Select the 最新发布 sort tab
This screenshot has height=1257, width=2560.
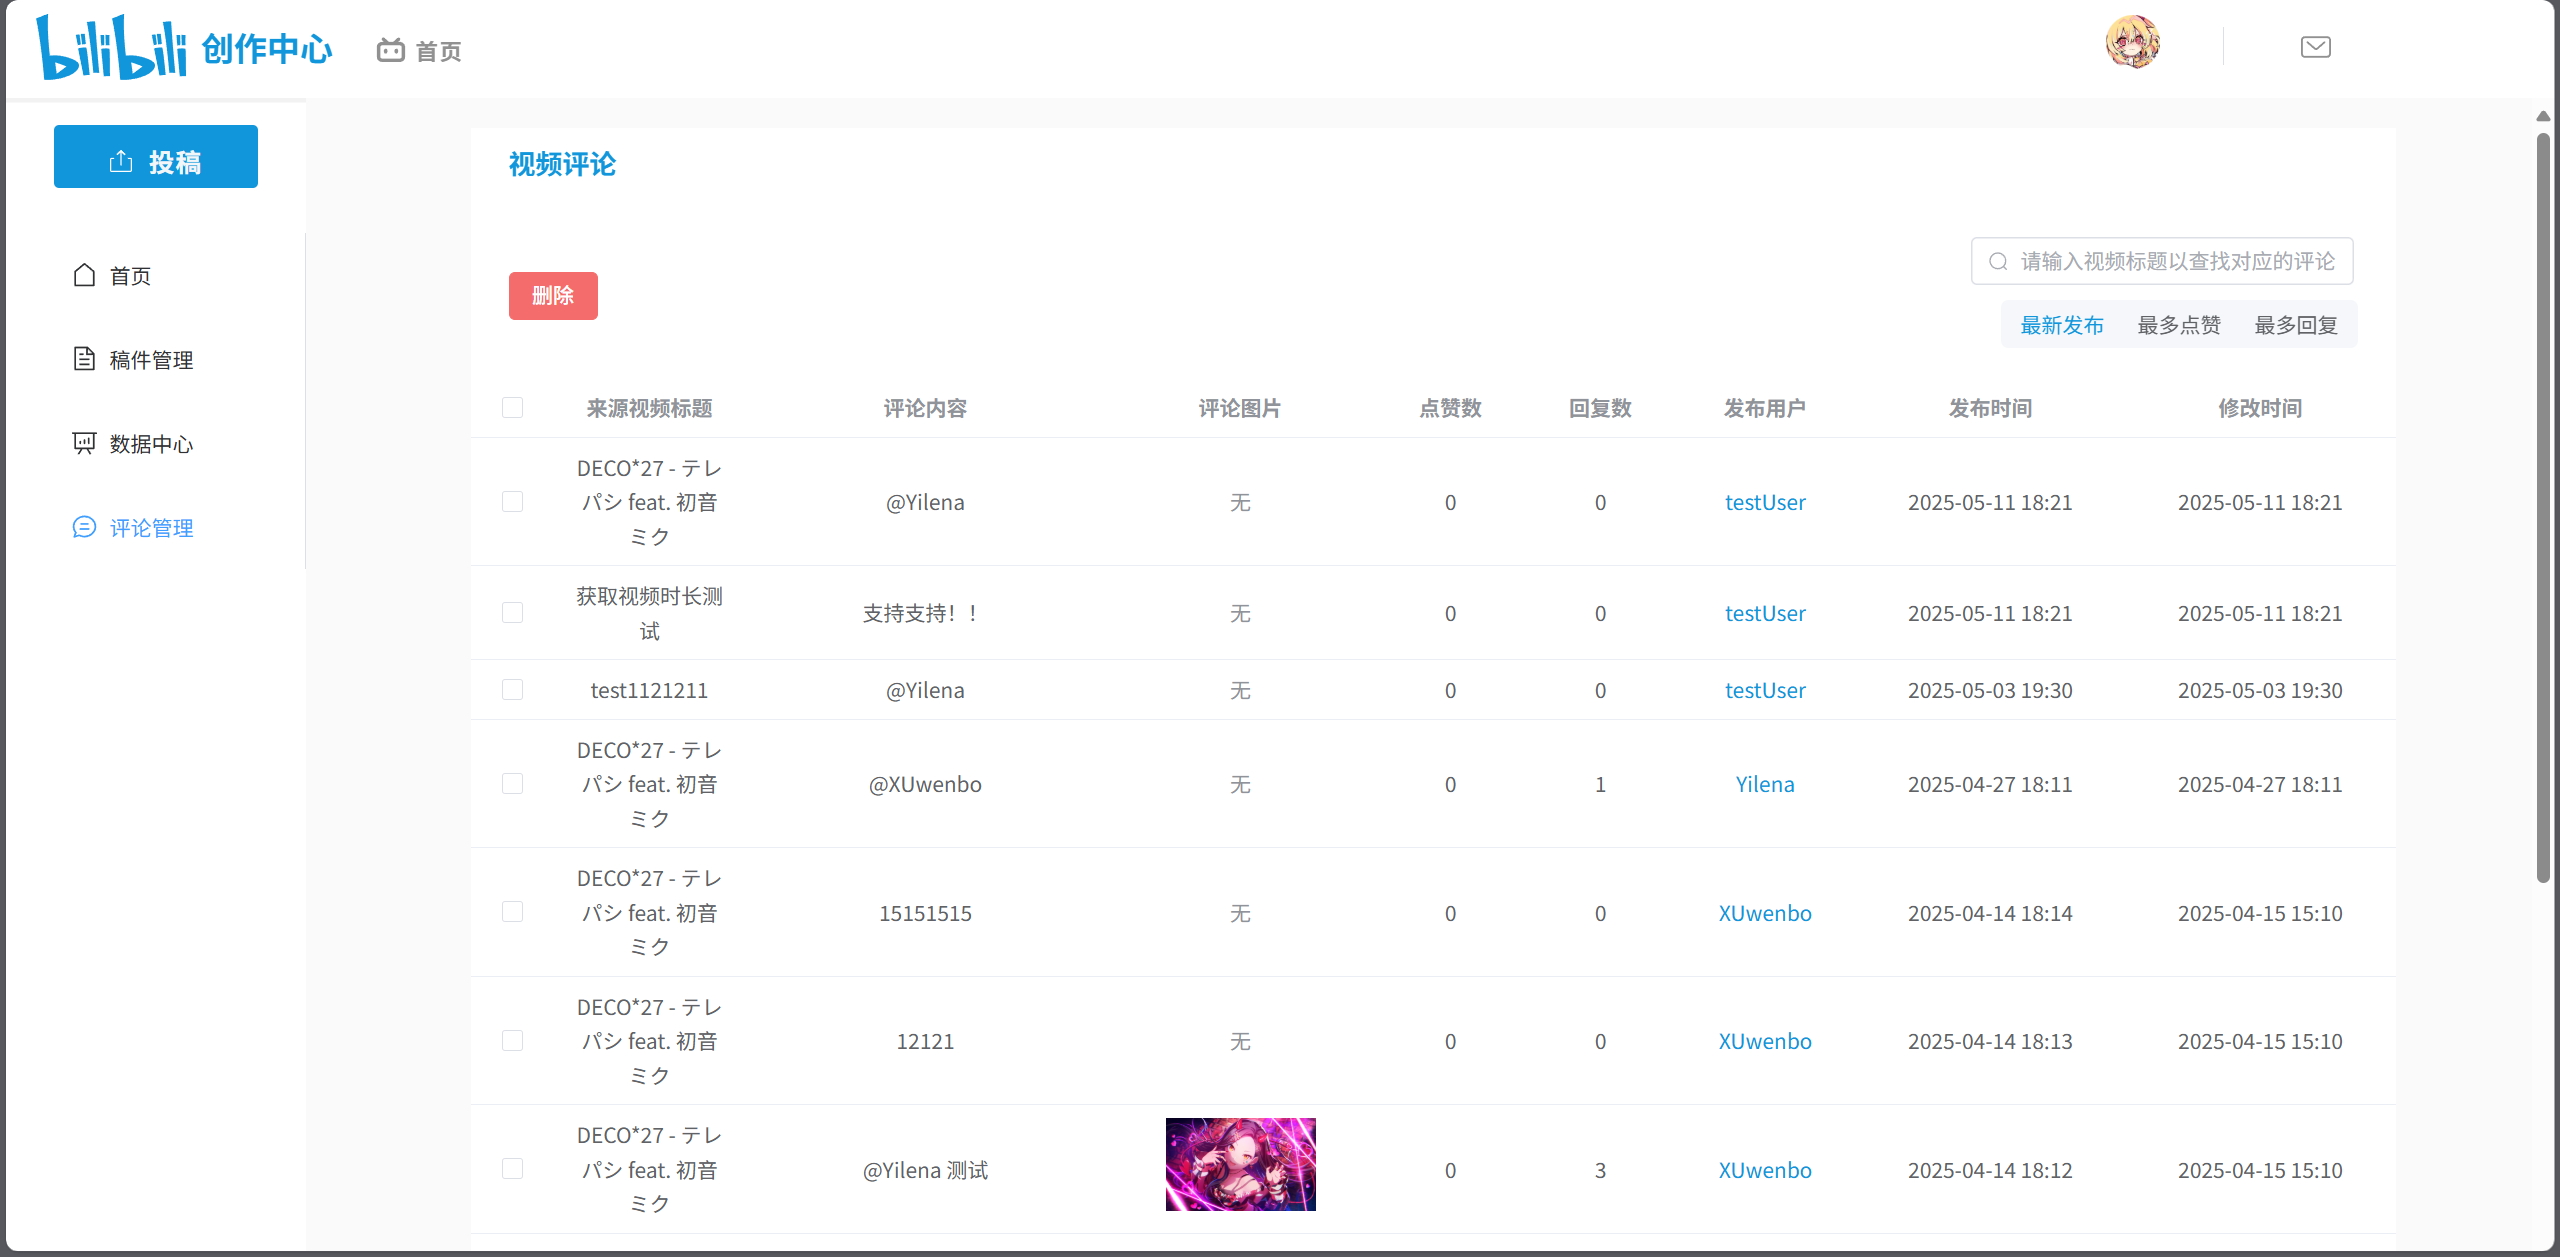pyautogui.click(x=2061, y=325)
